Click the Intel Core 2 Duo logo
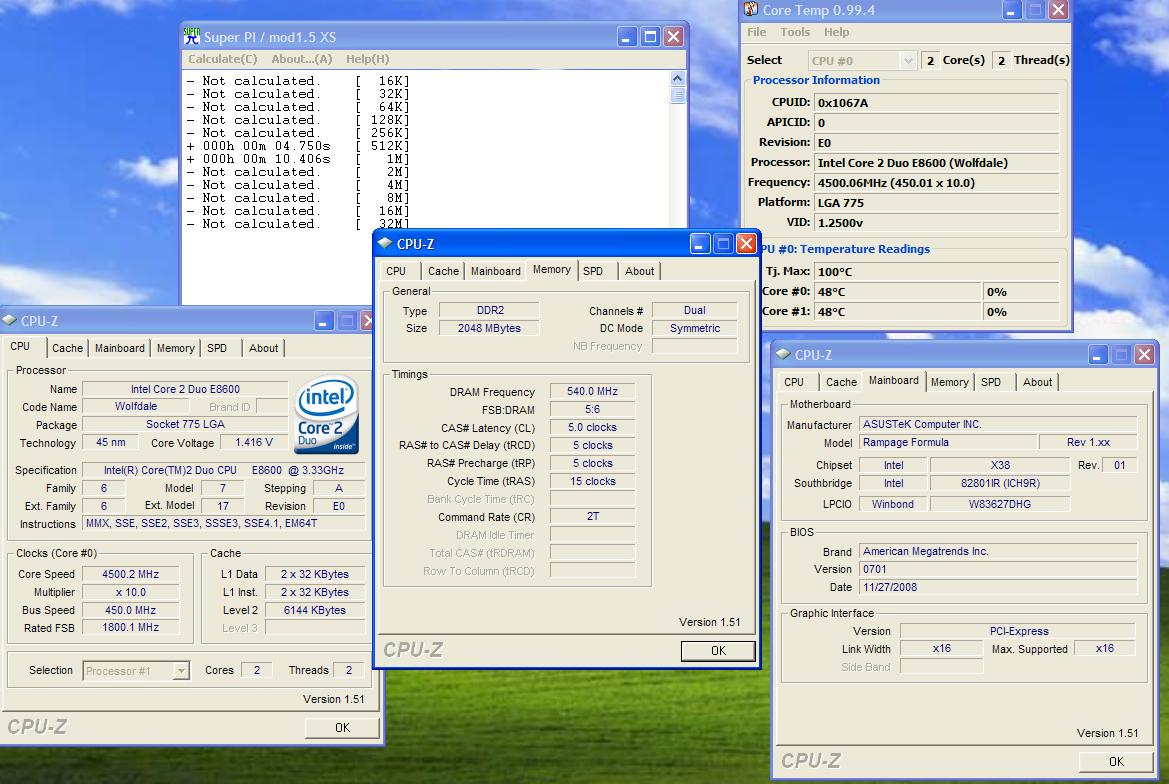This screenshot has height=784, width=1169. (327, 414)
